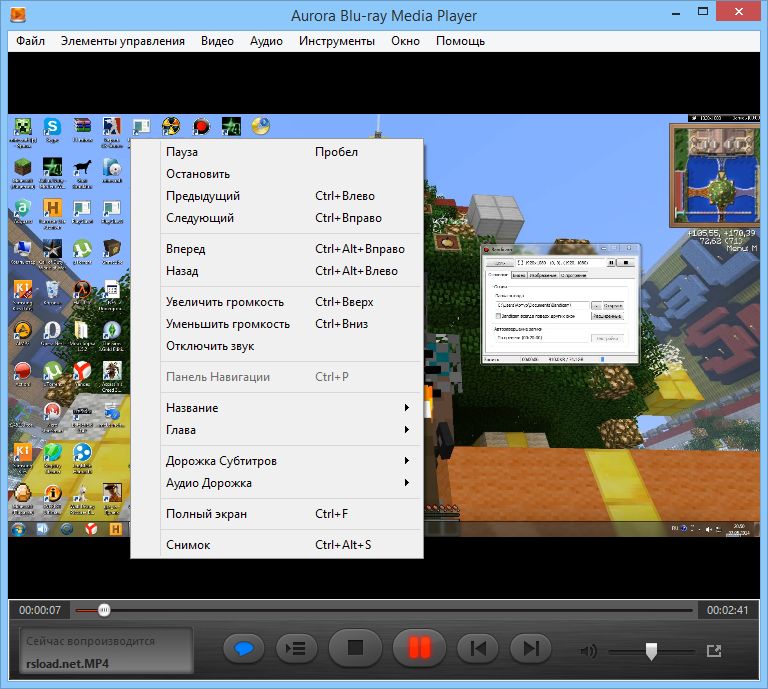
Task: Open the Элементы управления menu
Action: click(x=122, y=41)
